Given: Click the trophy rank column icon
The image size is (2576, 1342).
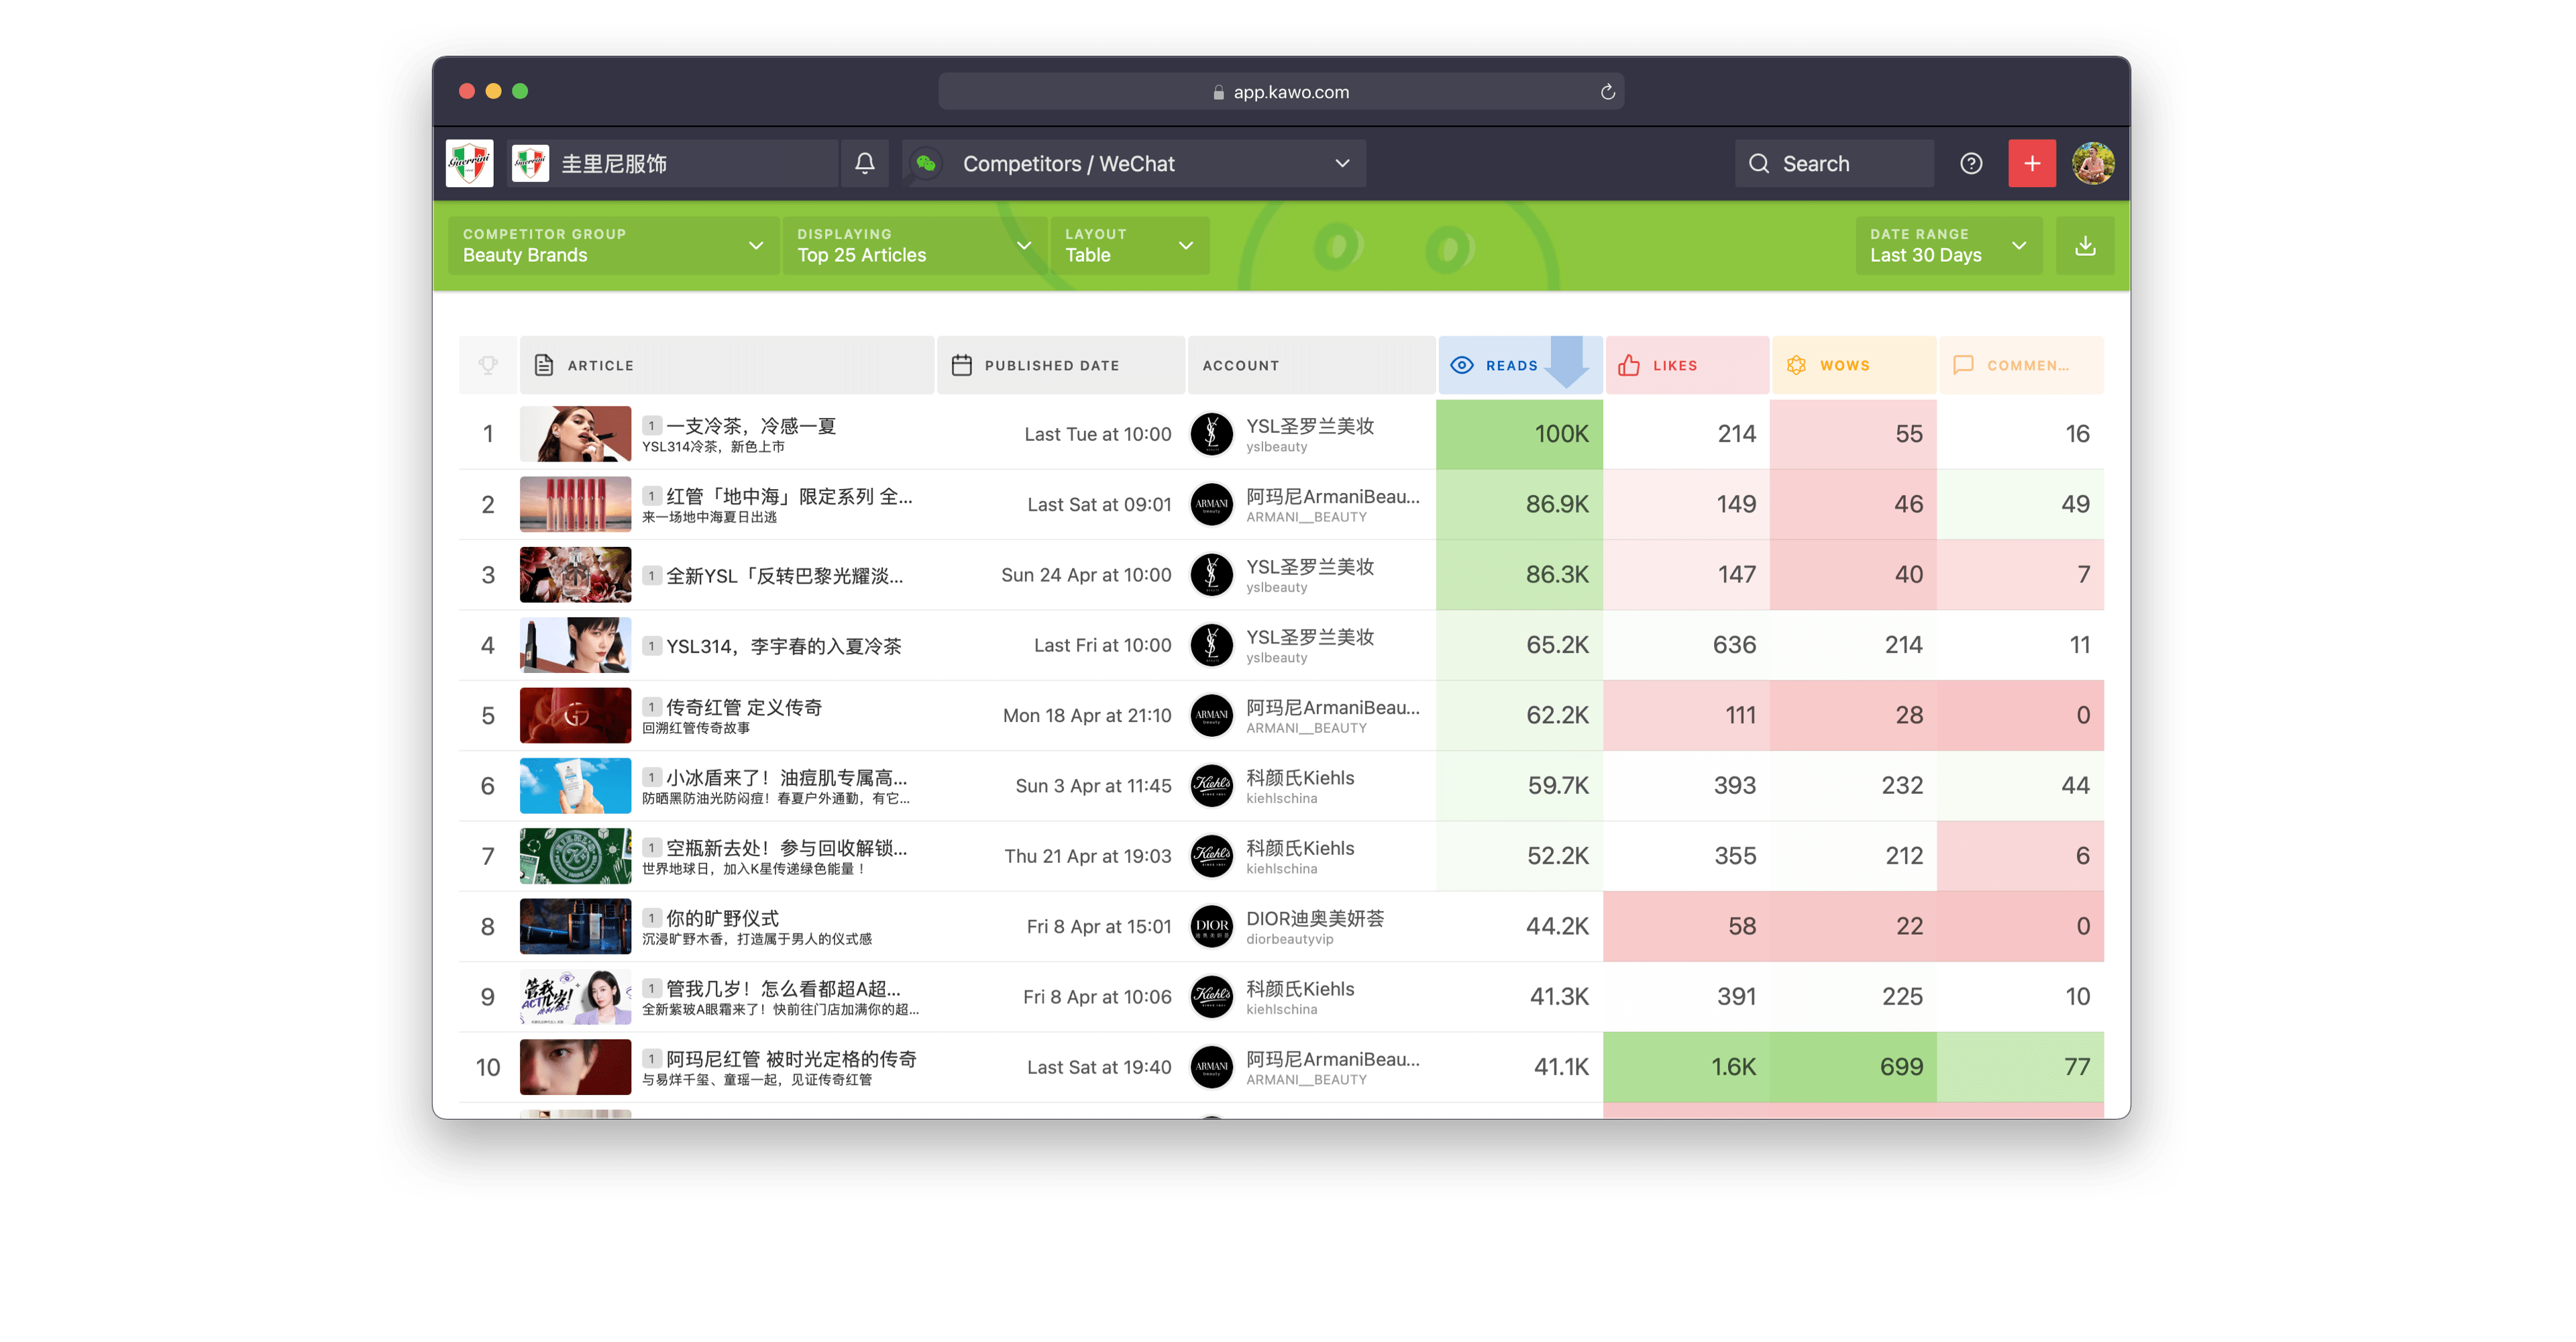Looking at the screenshot, I should (488, 365).
